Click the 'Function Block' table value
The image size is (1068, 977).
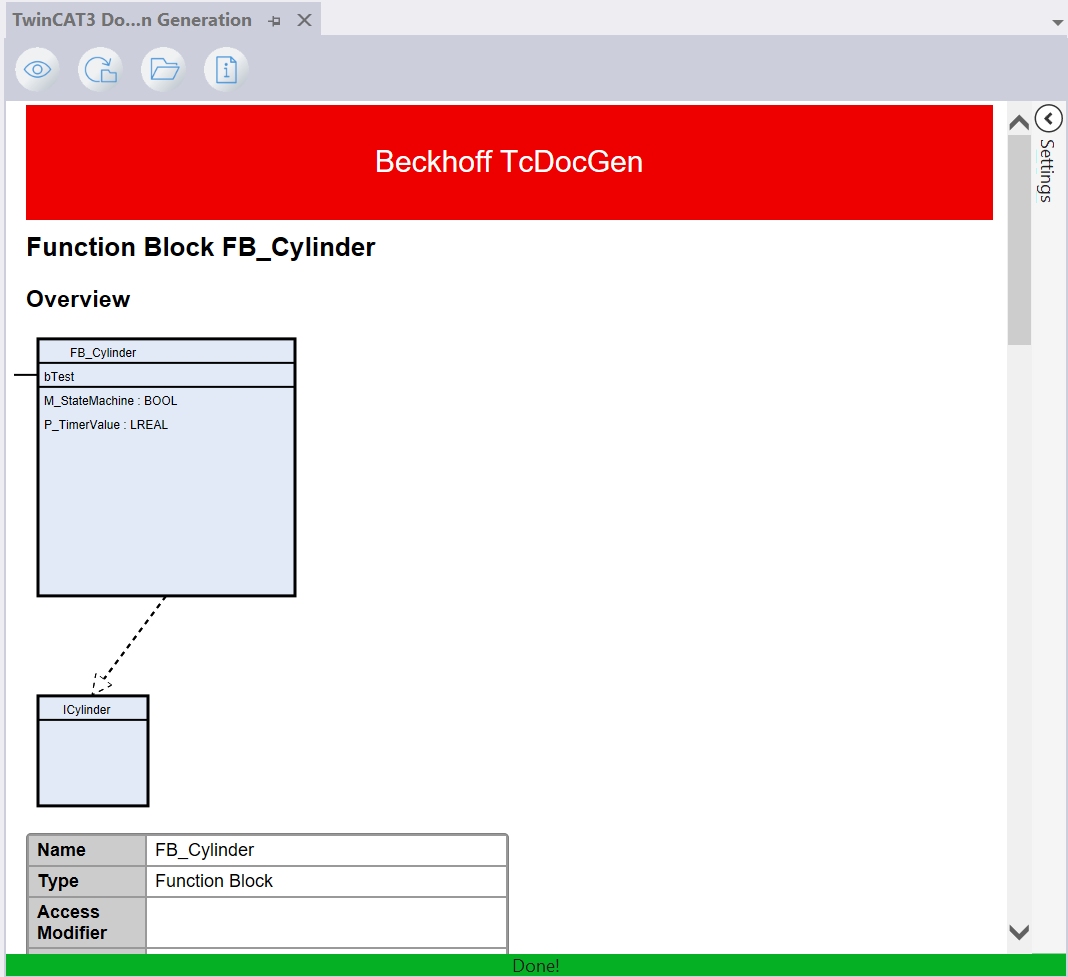click(214, 881)
